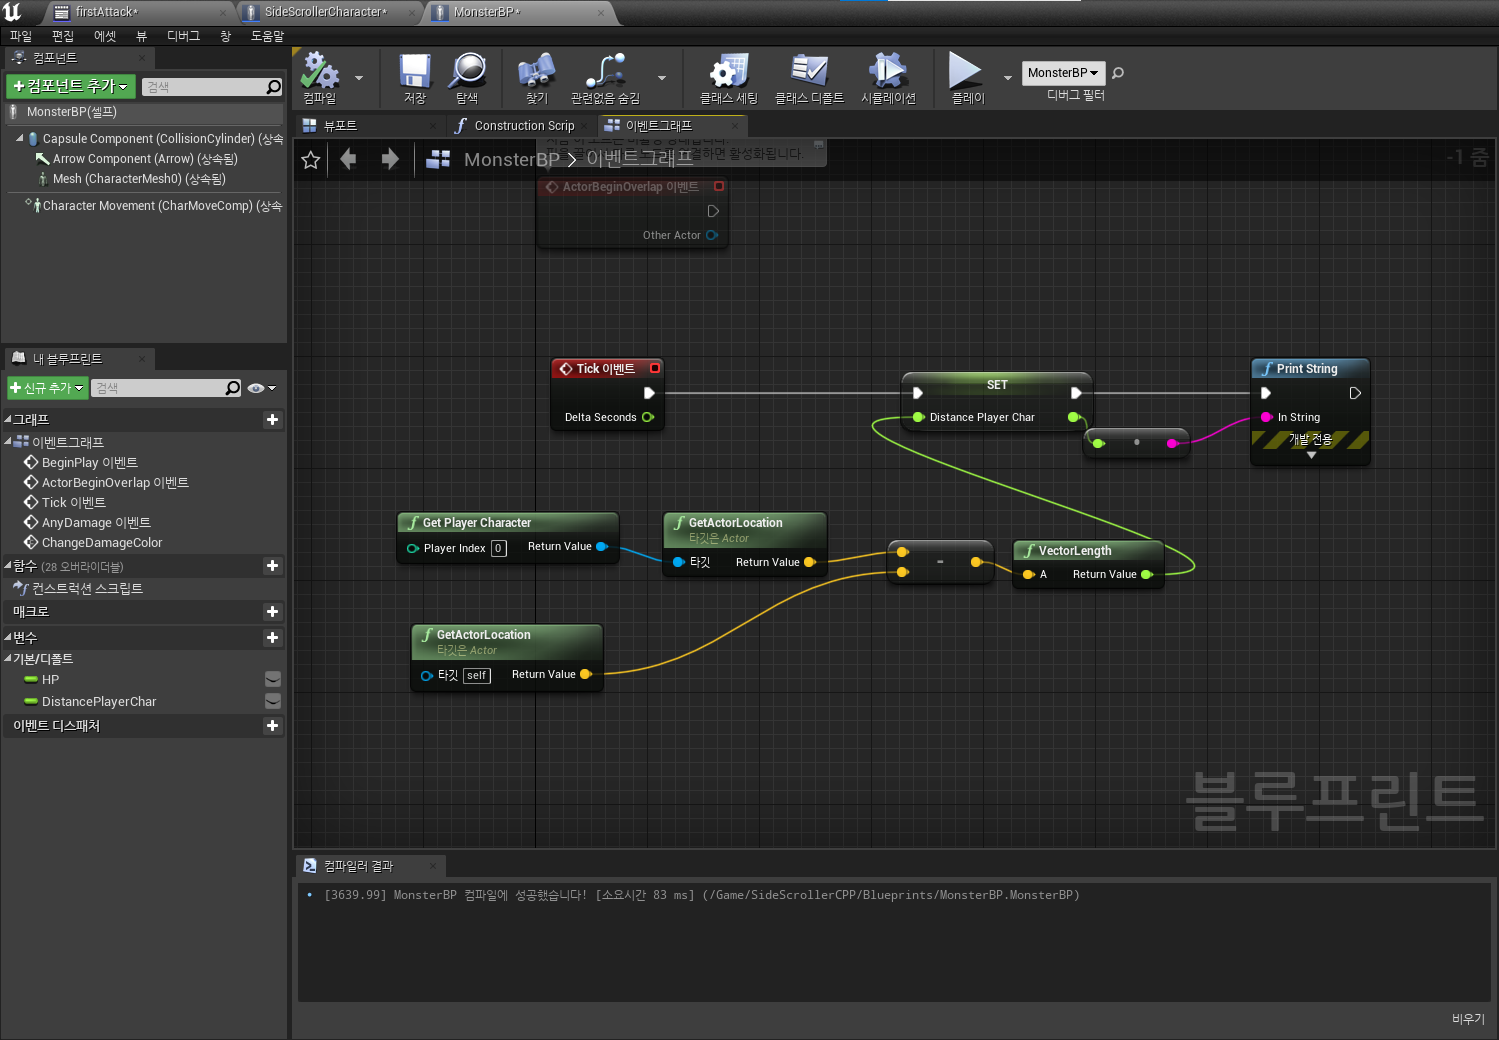Viewport: 1499px width, 1040px height.
Task: Toggle DistancePlayerChar variable editable eye icon
Action: [x=273, y=701]
